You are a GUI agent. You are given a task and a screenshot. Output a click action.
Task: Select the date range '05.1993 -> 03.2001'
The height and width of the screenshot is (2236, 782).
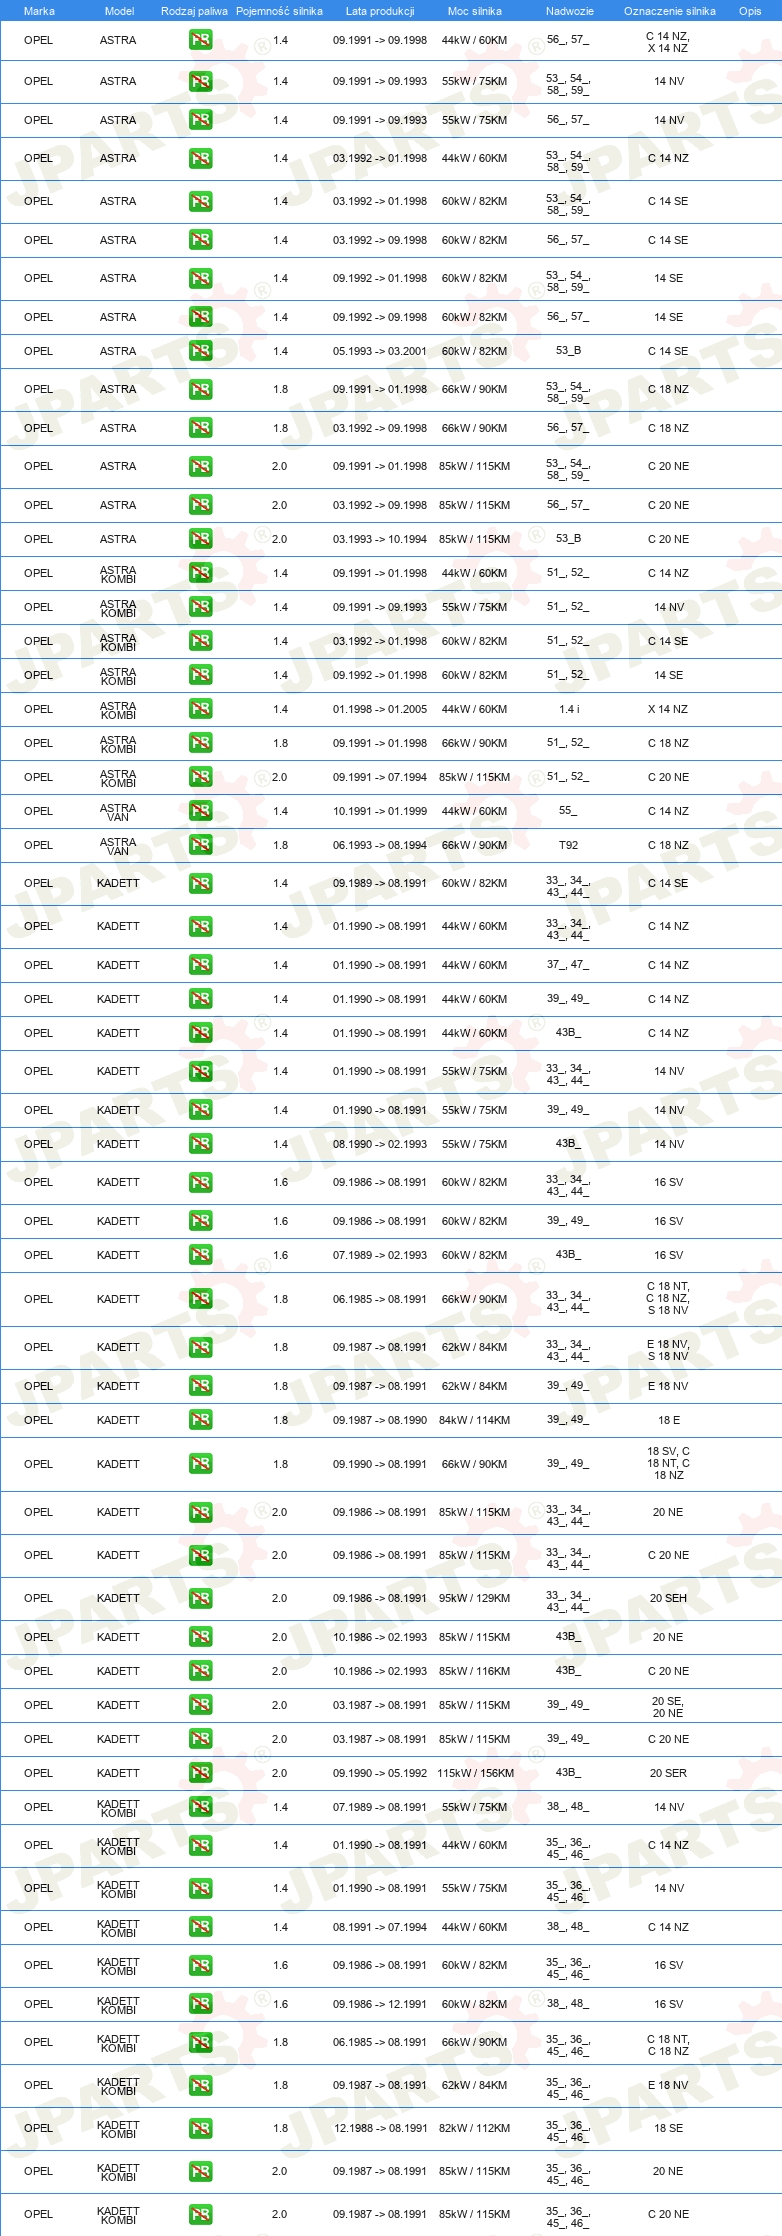(380, 351)
